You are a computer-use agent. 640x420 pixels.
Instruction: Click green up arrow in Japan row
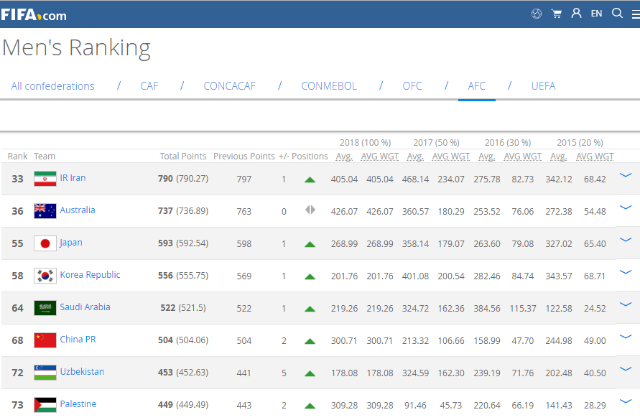[310, 244]
